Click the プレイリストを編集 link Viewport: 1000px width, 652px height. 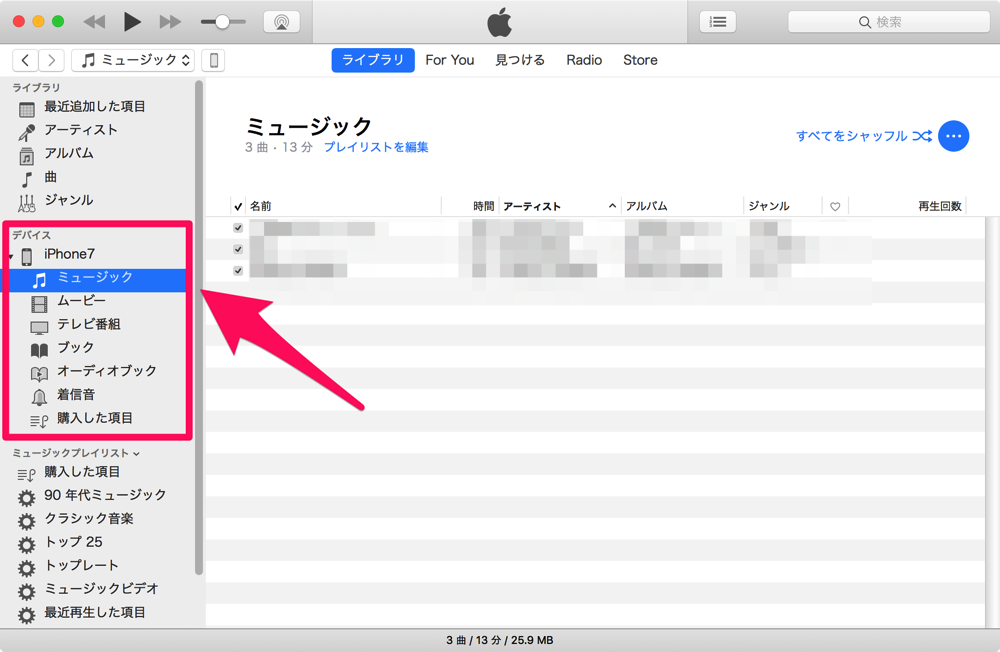point(376,147)
